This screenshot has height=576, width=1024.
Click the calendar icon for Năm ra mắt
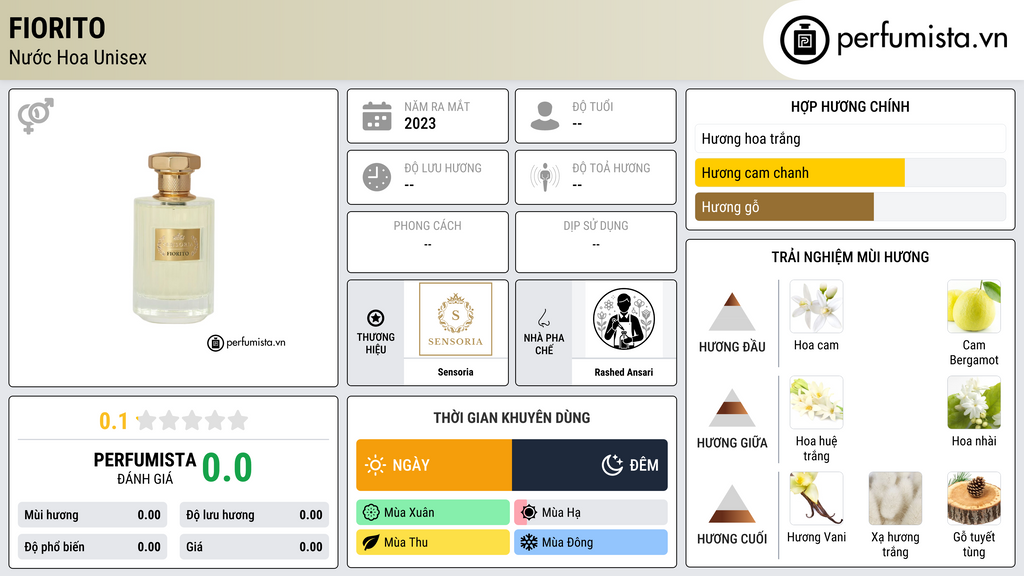[x=377, y=116]
